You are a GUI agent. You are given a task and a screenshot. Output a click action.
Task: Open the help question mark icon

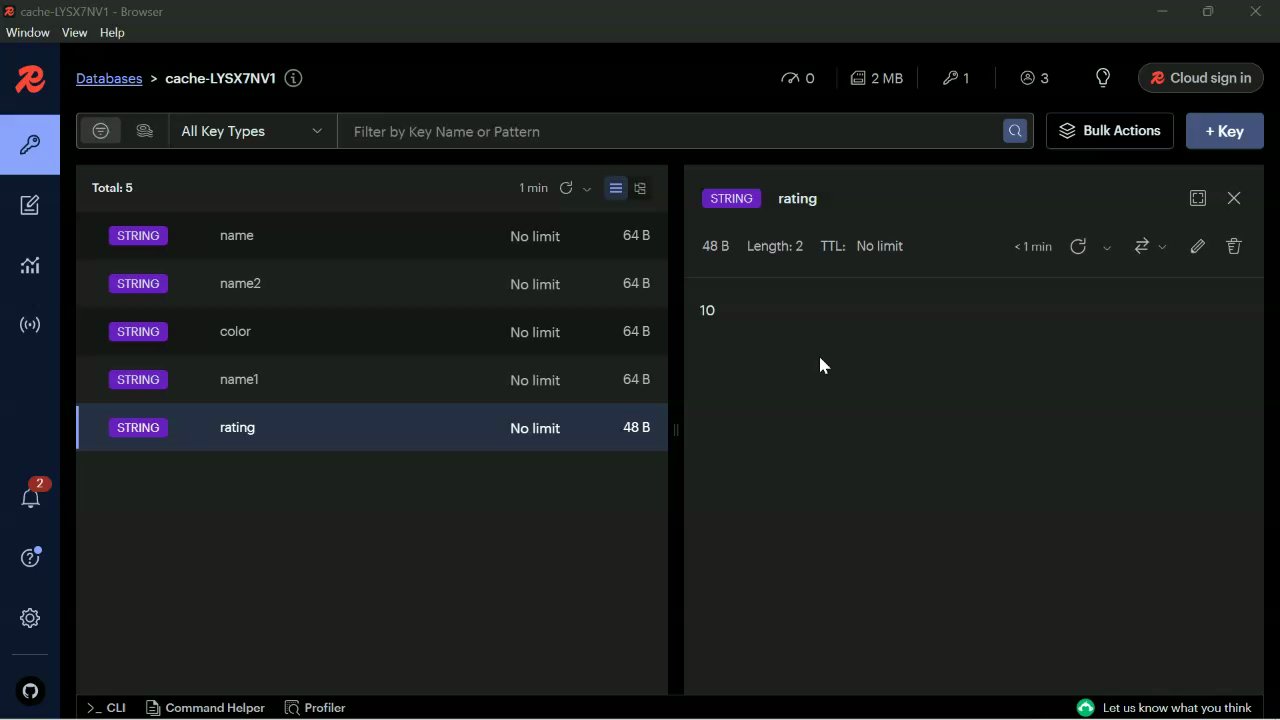click(x=30, y=557)
